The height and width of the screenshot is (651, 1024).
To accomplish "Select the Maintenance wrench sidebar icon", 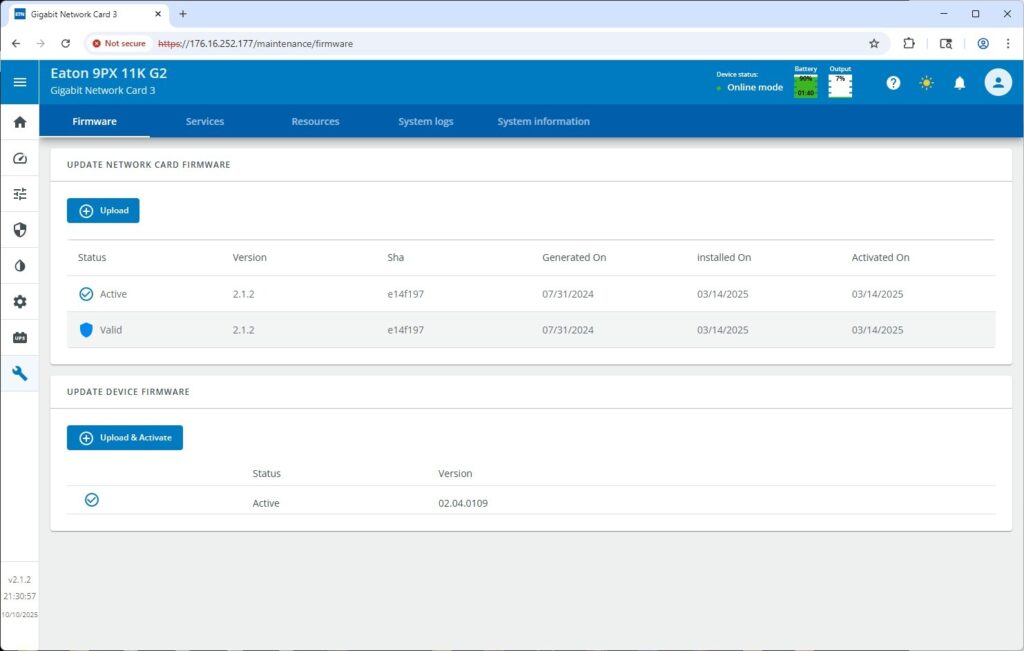I will point(20,374).
